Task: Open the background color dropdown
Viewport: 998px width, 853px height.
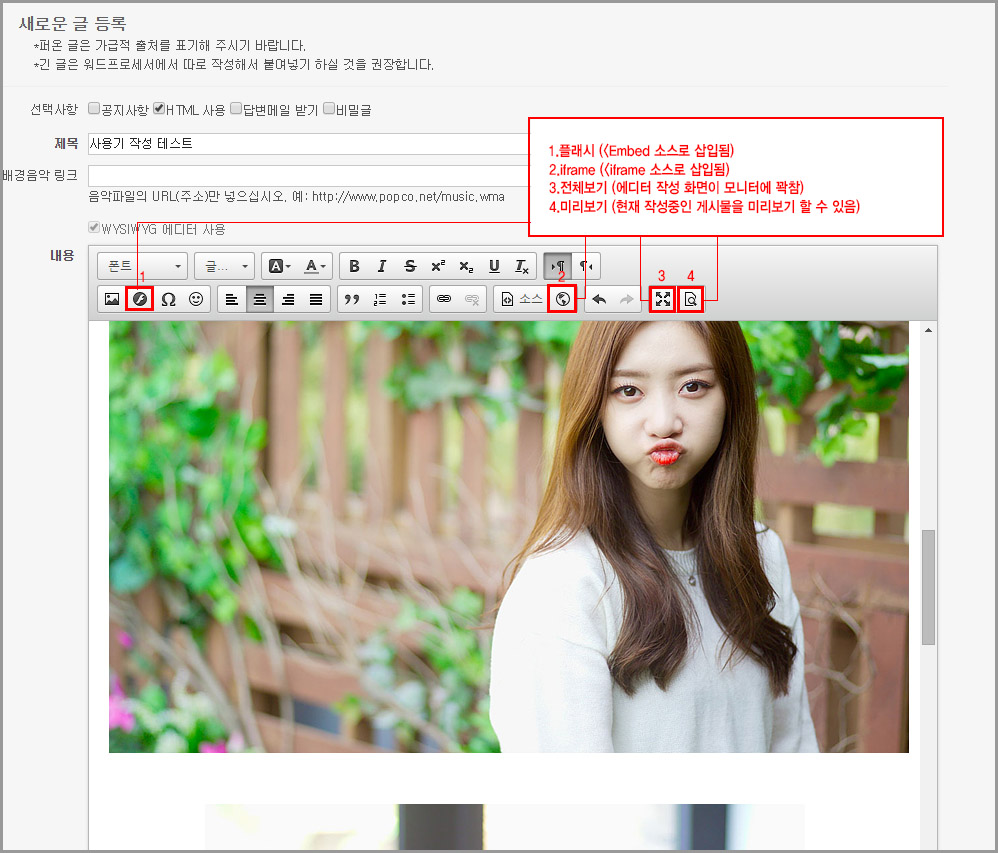Action: [x=277, y=266]
